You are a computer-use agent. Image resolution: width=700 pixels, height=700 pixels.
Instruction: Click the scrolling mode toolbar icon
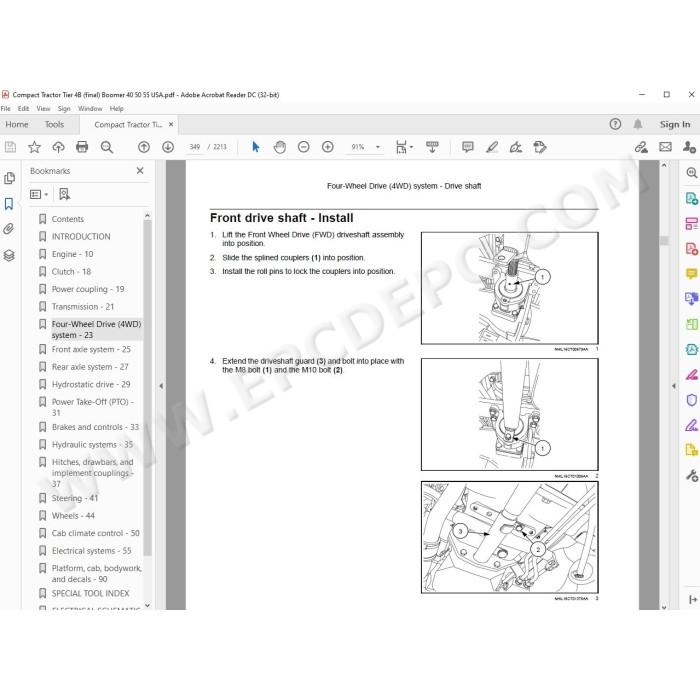coord(432,147)
